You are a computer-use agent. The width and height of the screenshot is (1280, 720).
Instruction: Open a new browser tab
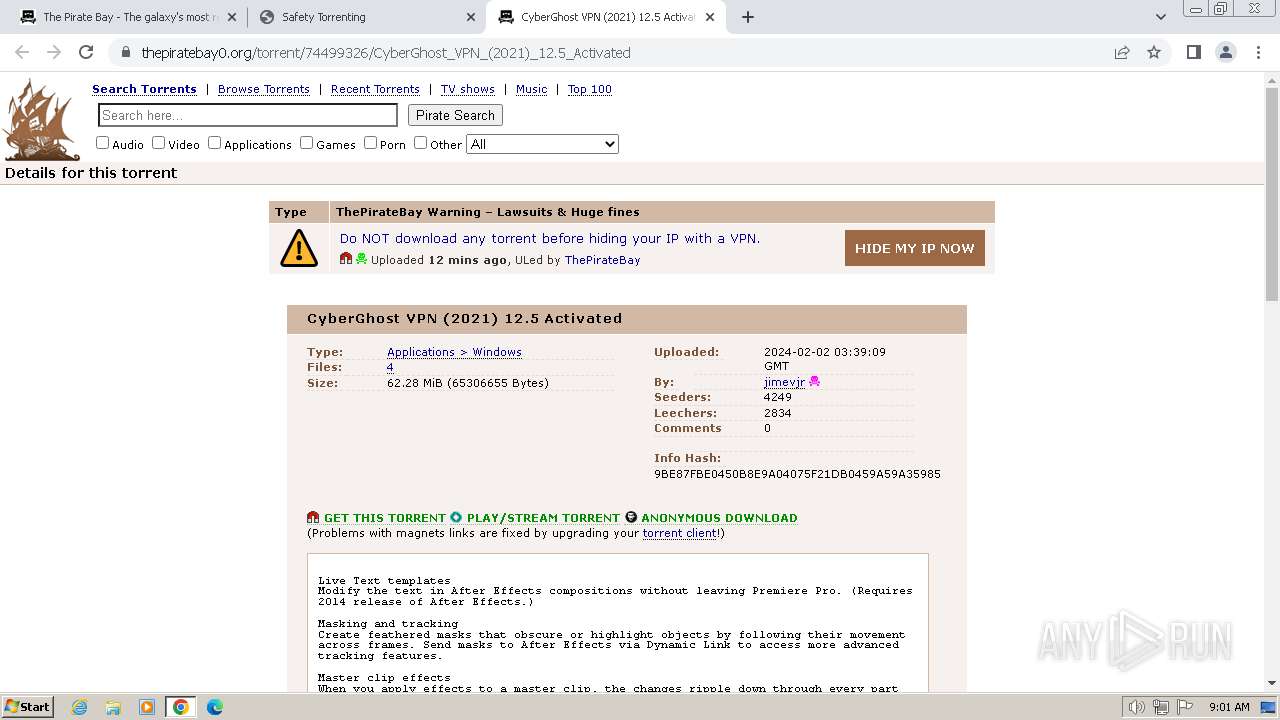(x=748, y=17)
